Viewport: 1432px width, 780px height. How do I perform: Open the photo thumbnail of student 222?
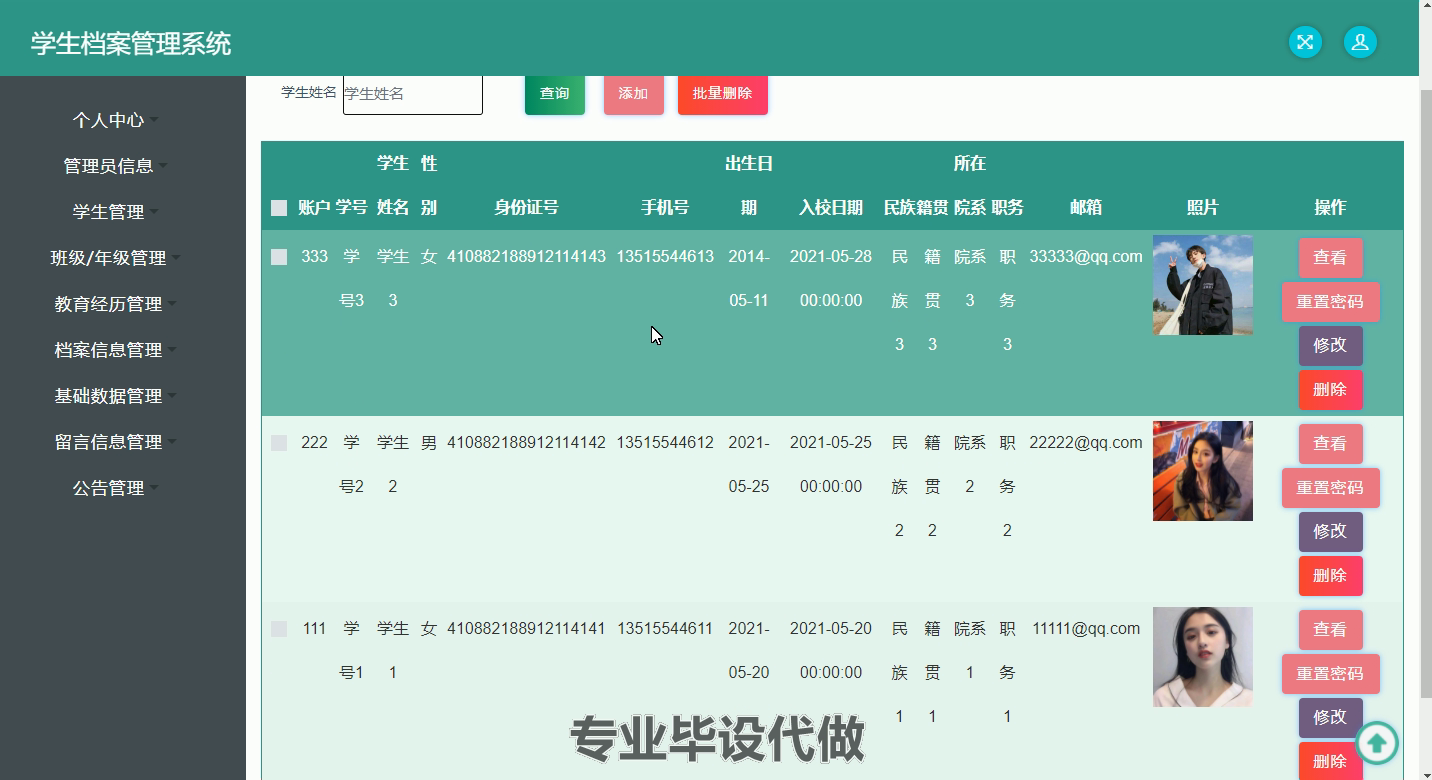point(1203,471)
